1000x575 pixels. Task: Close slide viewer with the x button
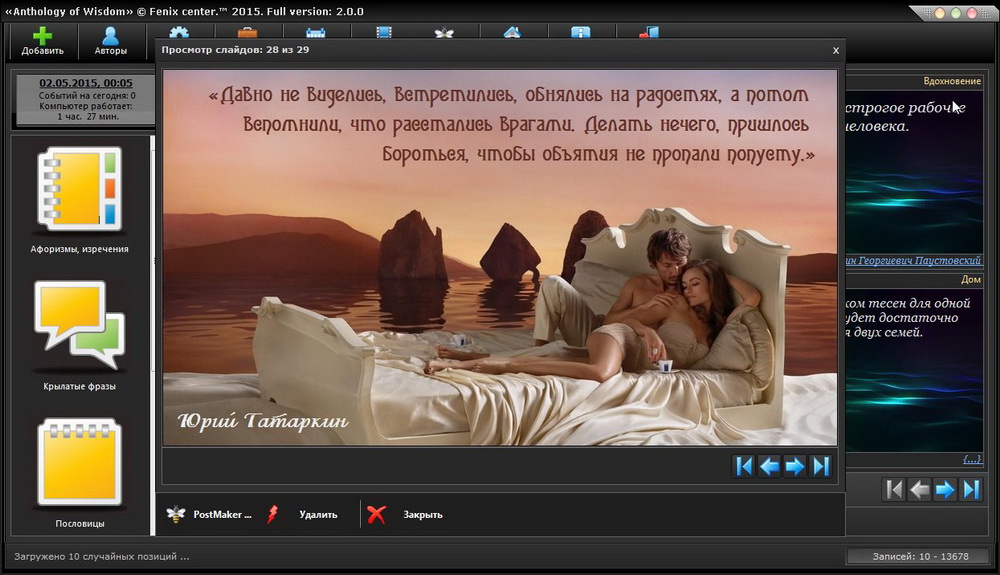pyautogui.click(x=835, y=49)
